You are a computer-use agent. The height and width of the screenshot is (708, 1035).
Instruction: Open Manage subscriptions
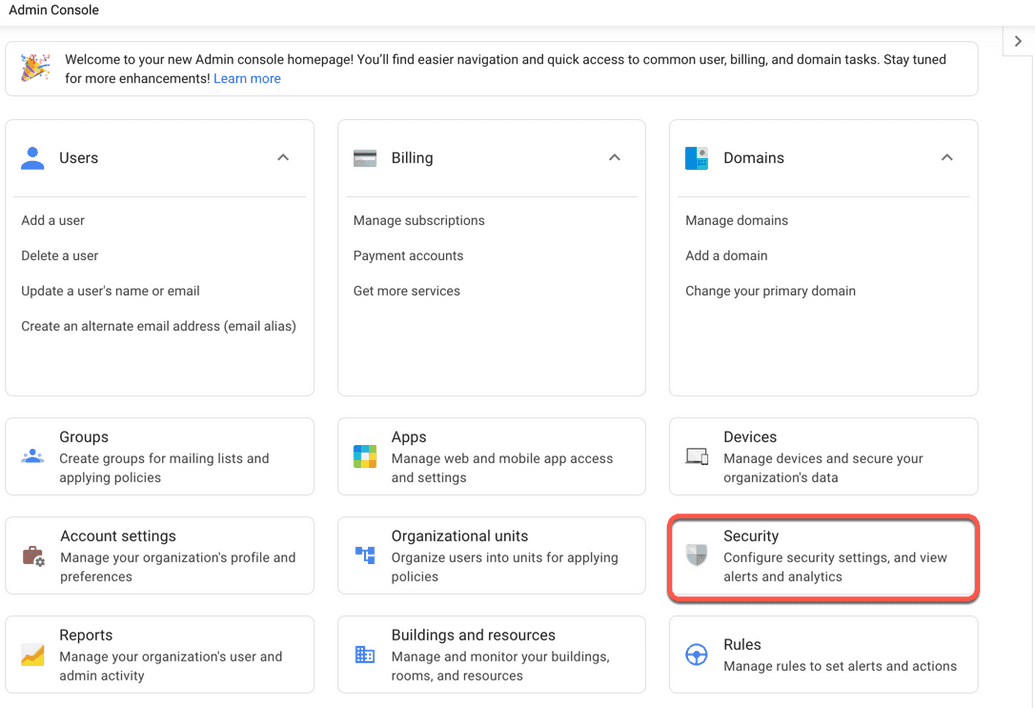[418, 220]
